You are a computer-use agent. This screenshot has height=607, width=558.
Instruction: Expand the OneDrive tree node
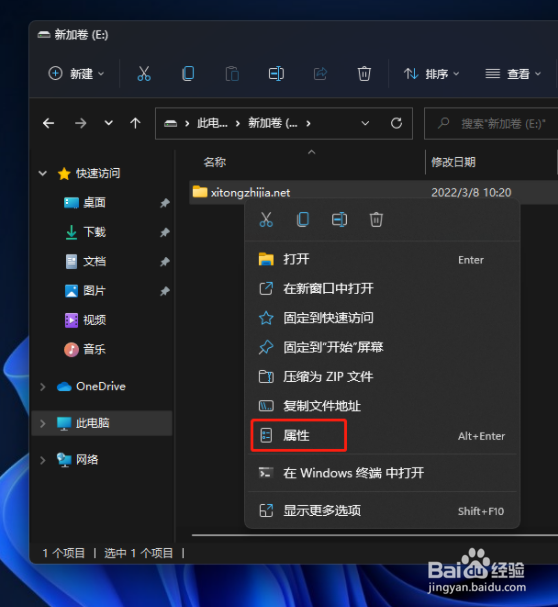pyautogui.click(x=43, y=387)
